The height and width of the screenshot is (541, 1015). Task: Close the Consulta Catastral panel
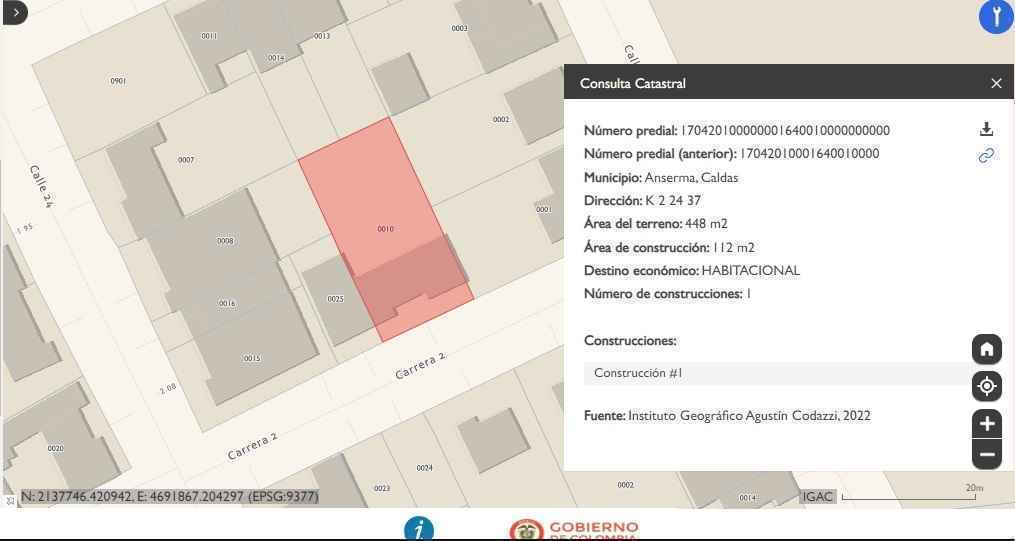point(996,83)
